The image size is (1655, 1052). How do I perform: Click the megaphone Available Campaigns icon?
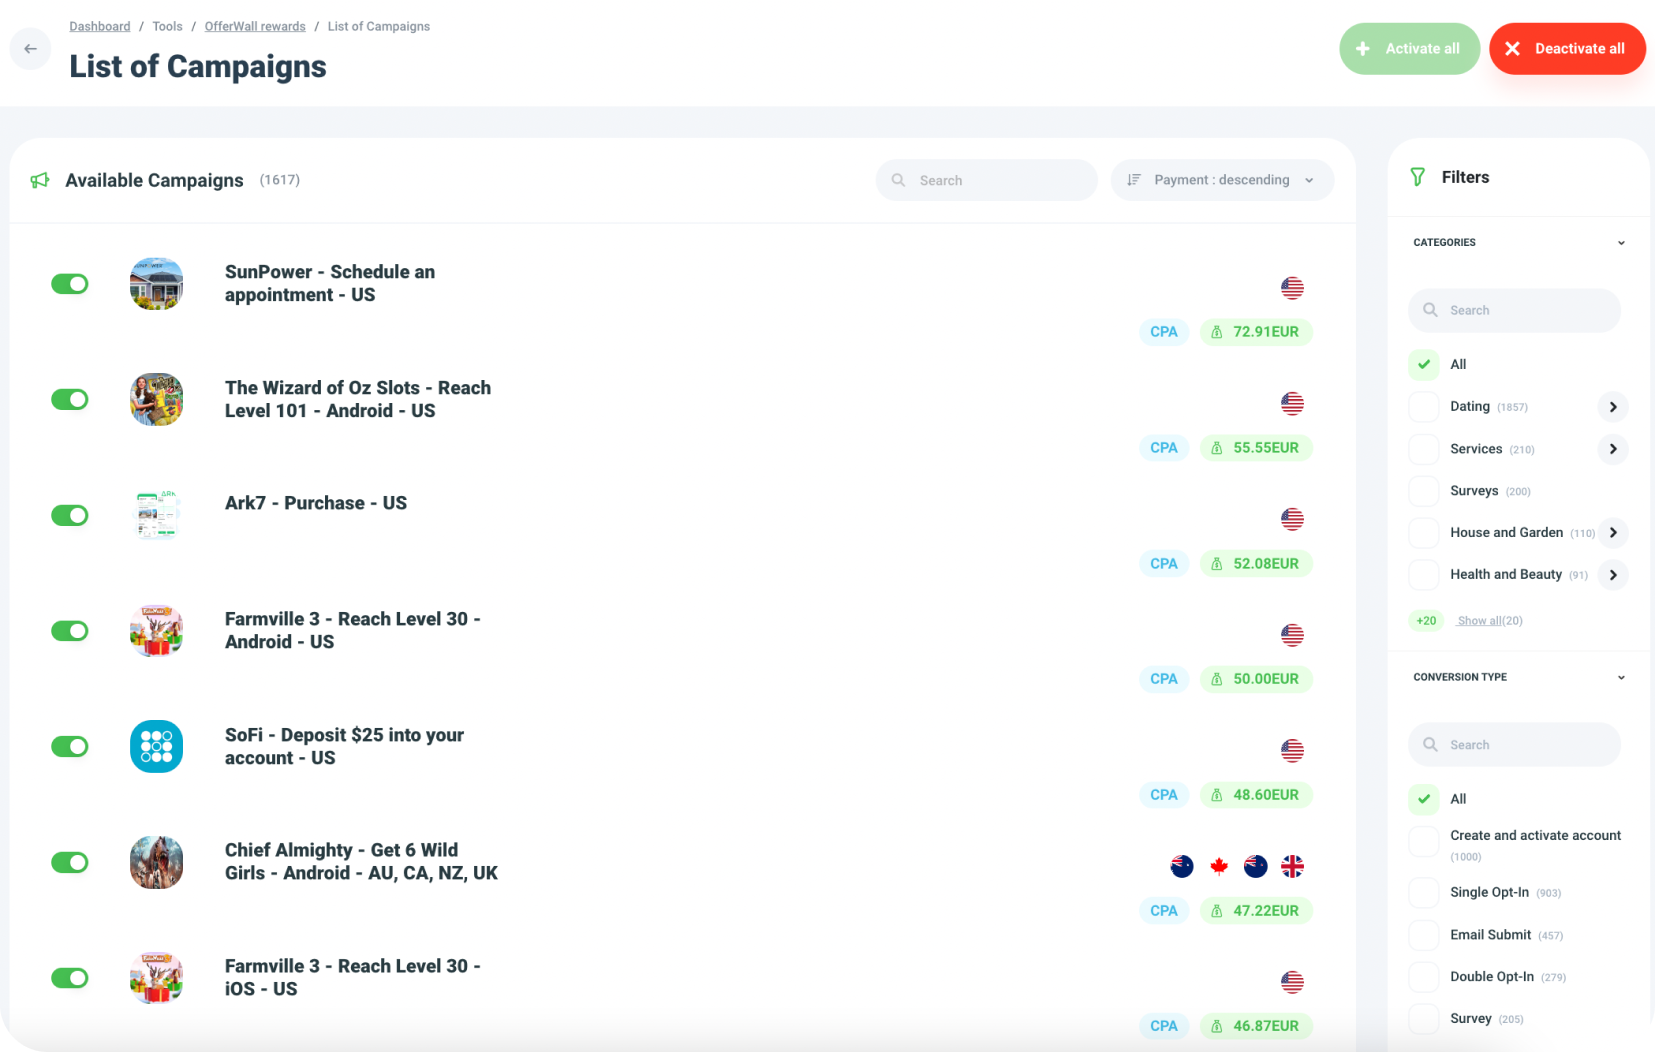[40, 180]
